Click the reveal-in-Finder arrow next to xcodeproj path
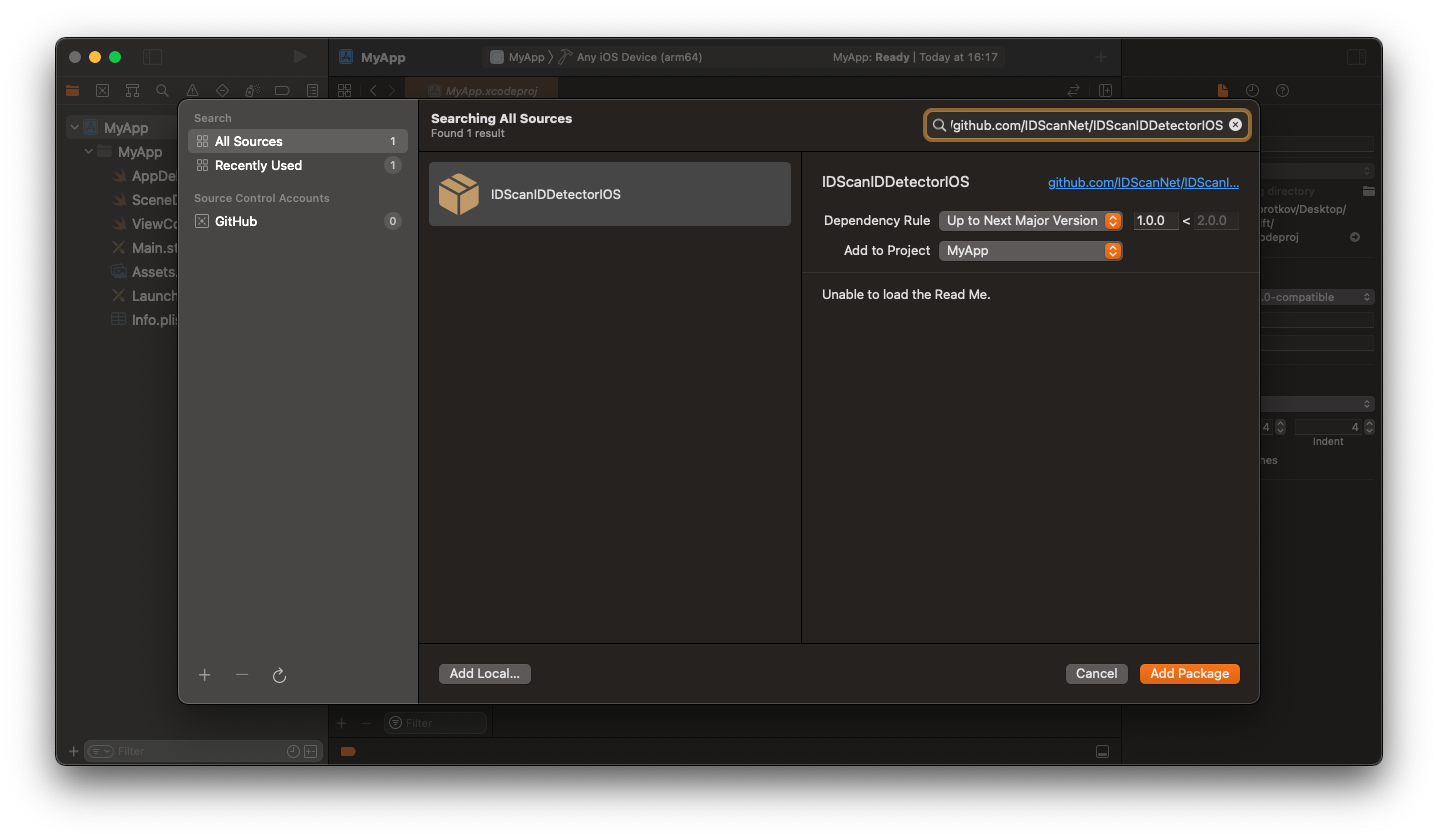Screen dimensions: 1438x839 tap(1355, 237)
